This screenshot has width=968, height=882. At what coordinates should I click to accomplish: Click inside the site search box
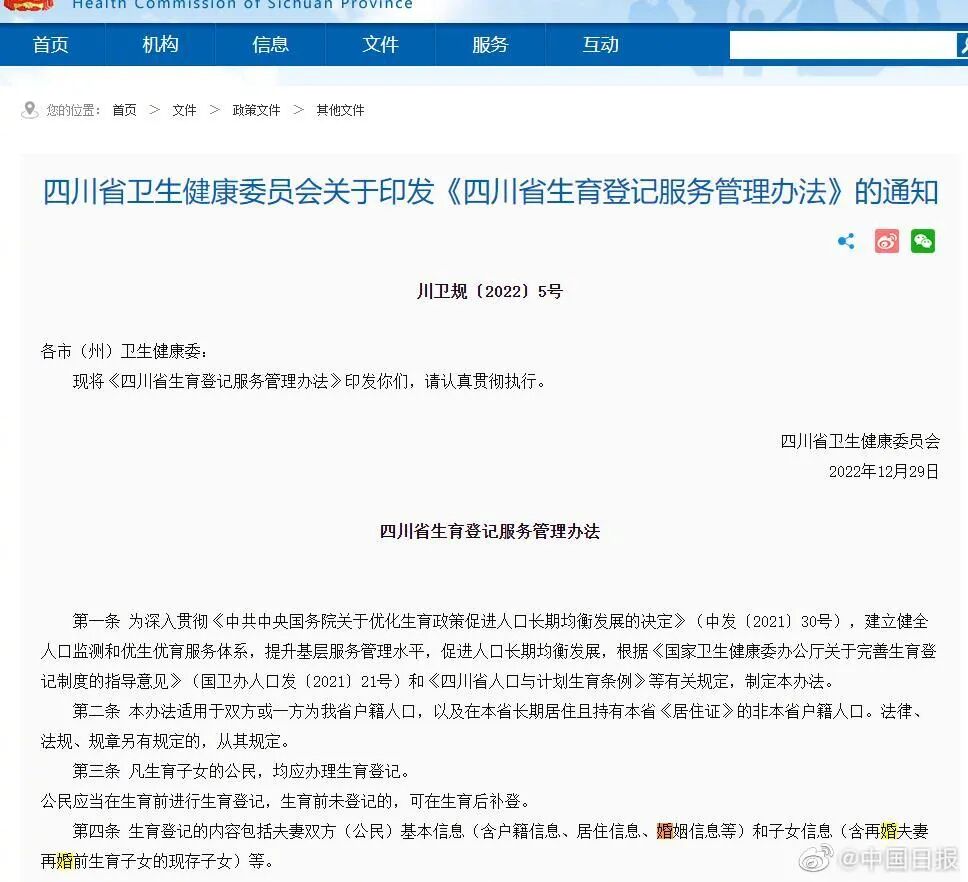click(842, 45)
